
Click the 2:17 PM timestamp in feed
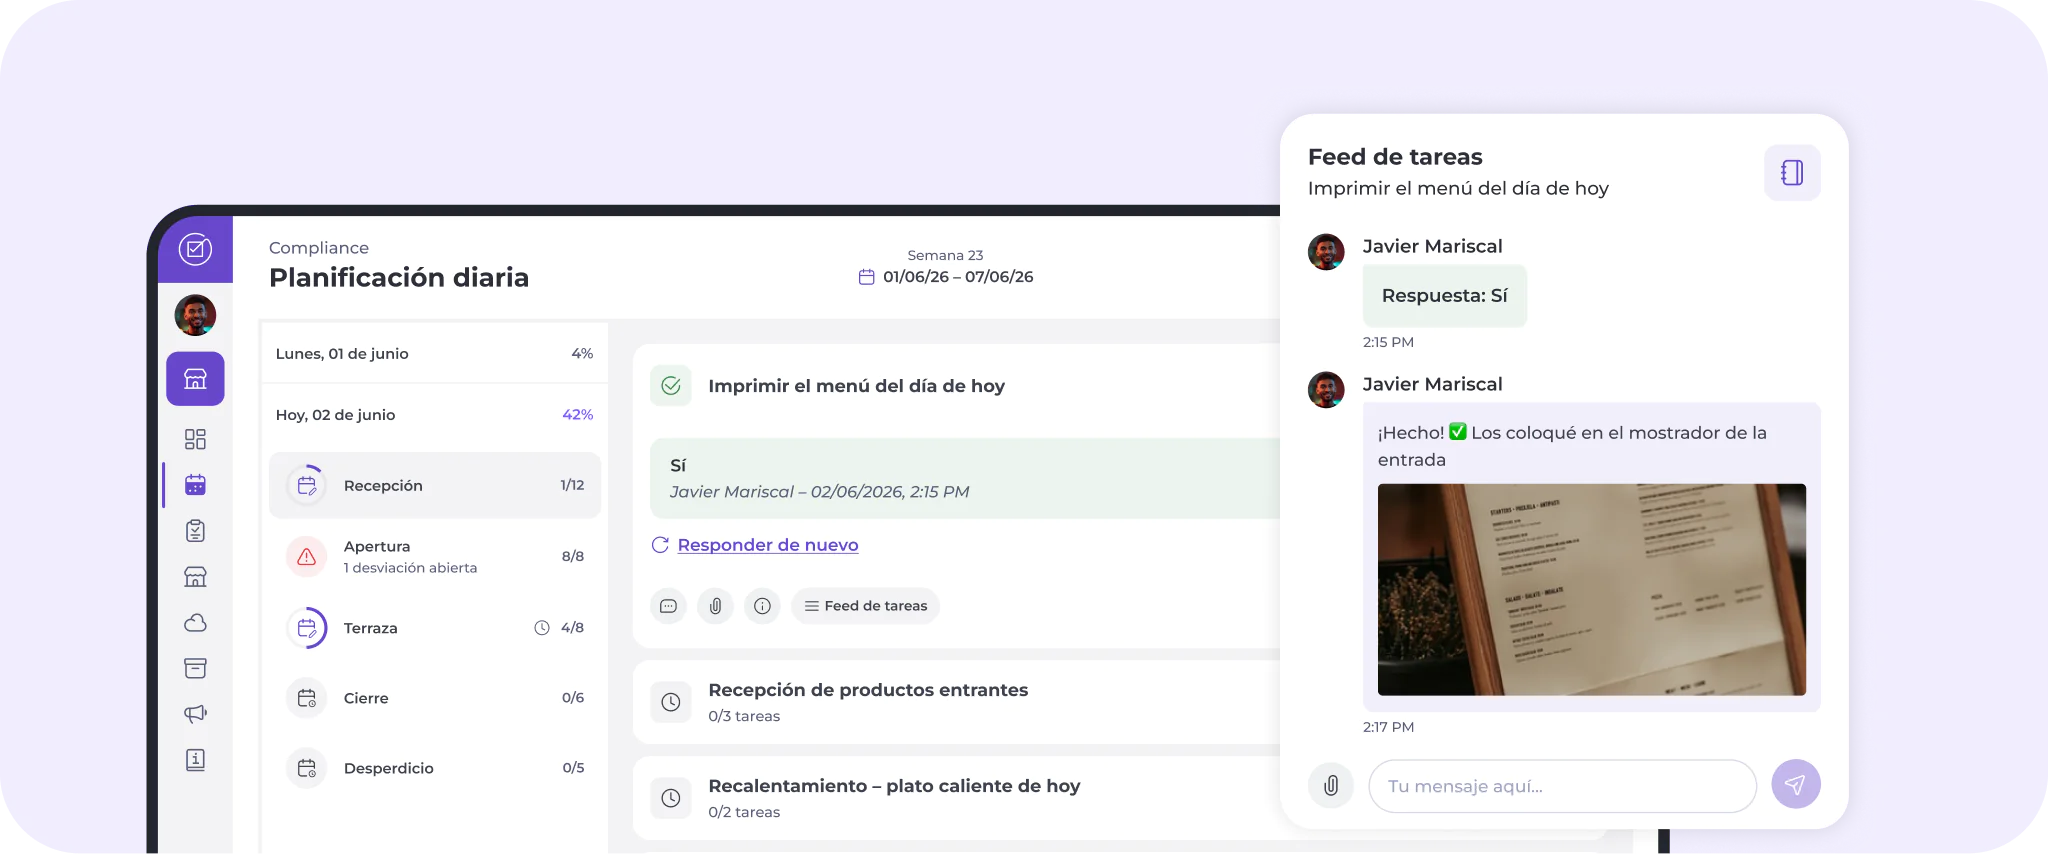(1388, 727)
